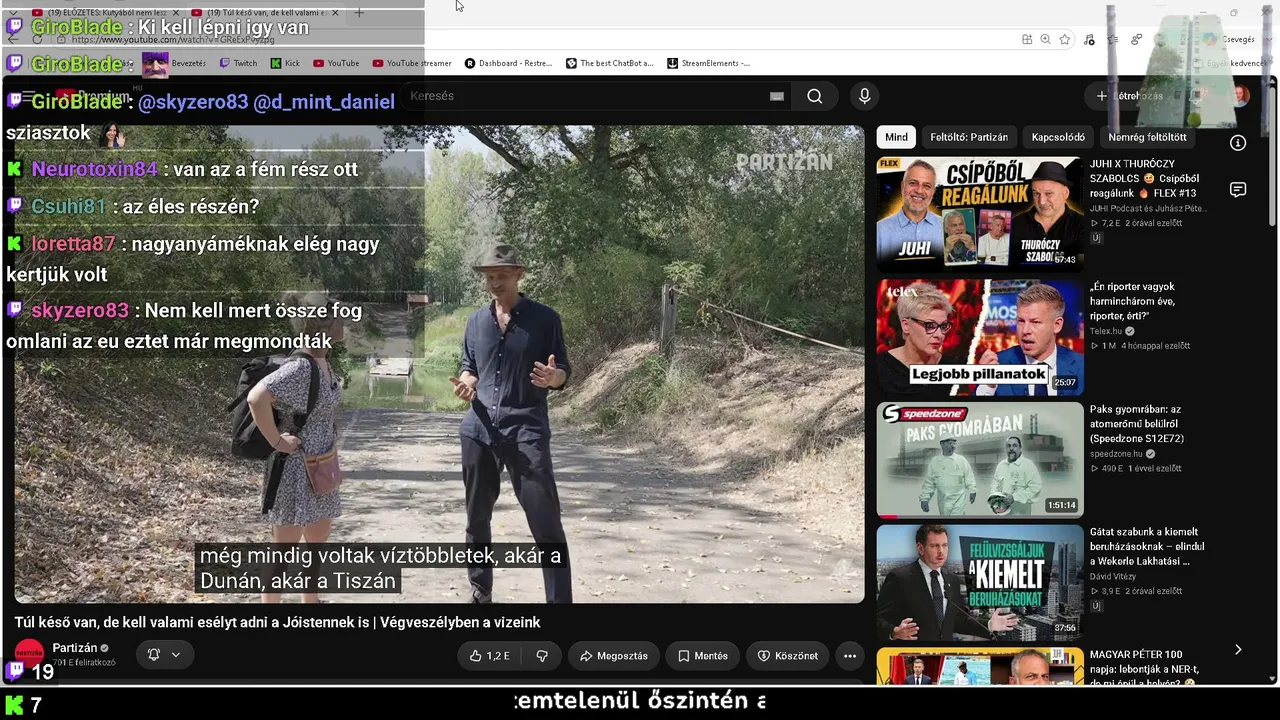1280x720 pixels.
Task: Expand the right side chevron arrow panel
Action: pyautogui.click(x=1238, y=650)
